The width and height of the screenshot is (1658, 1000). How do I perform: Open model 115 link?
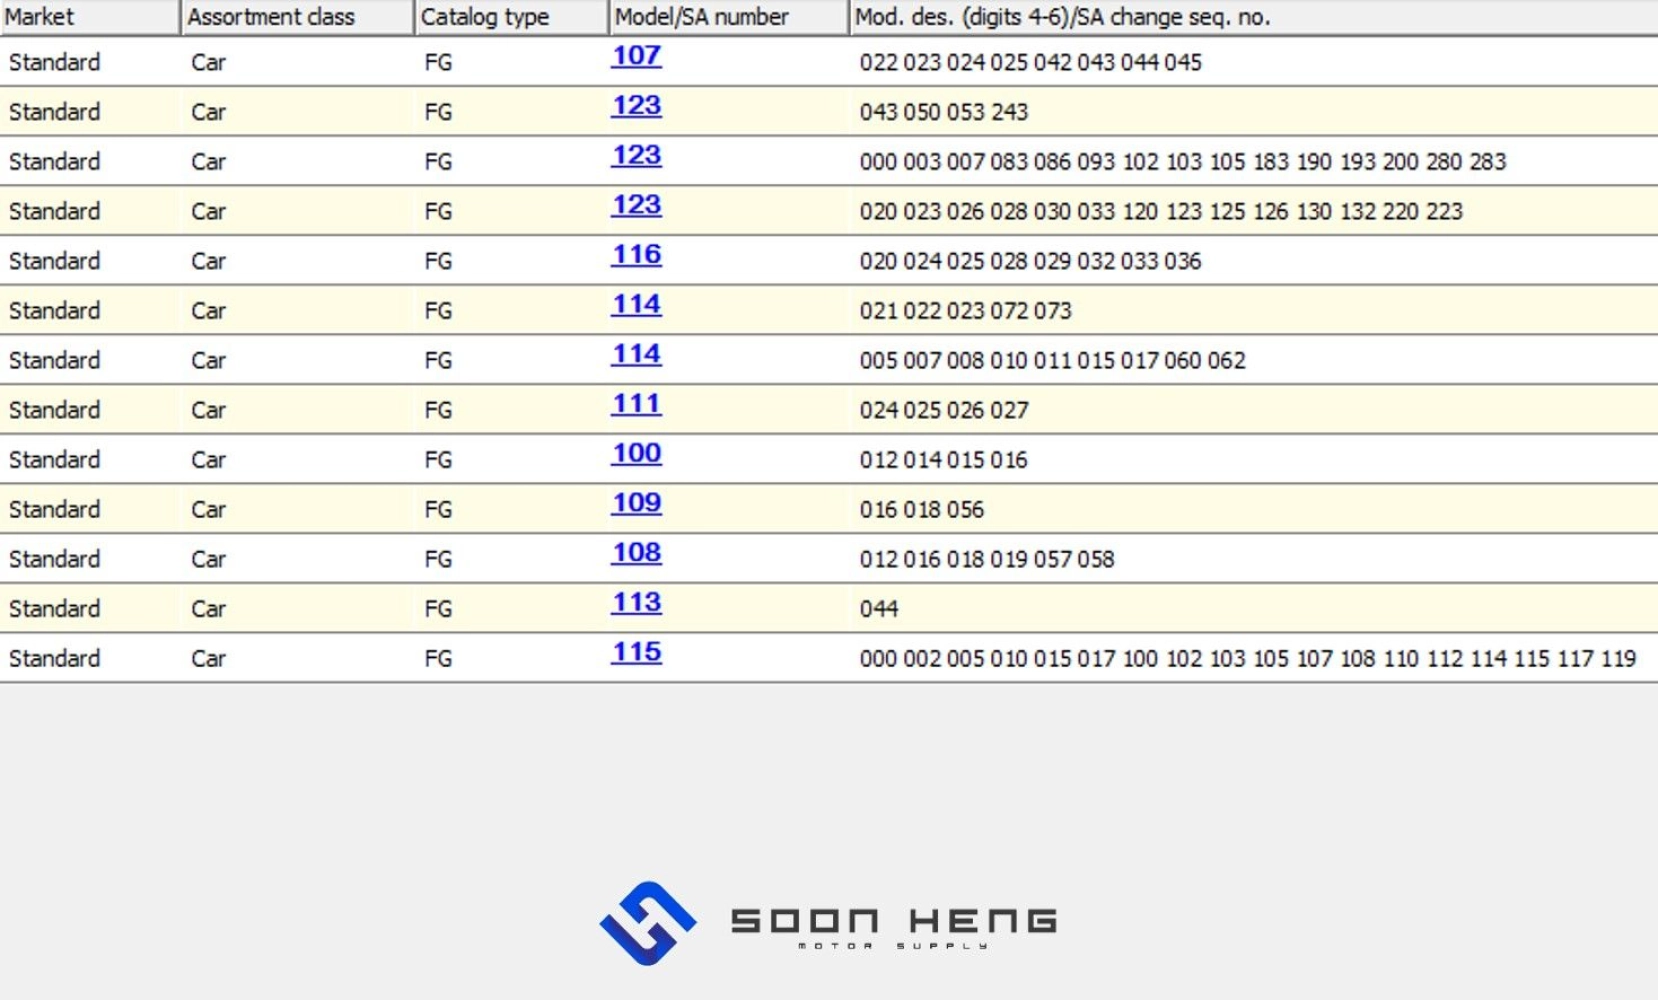tap(636, 653)
